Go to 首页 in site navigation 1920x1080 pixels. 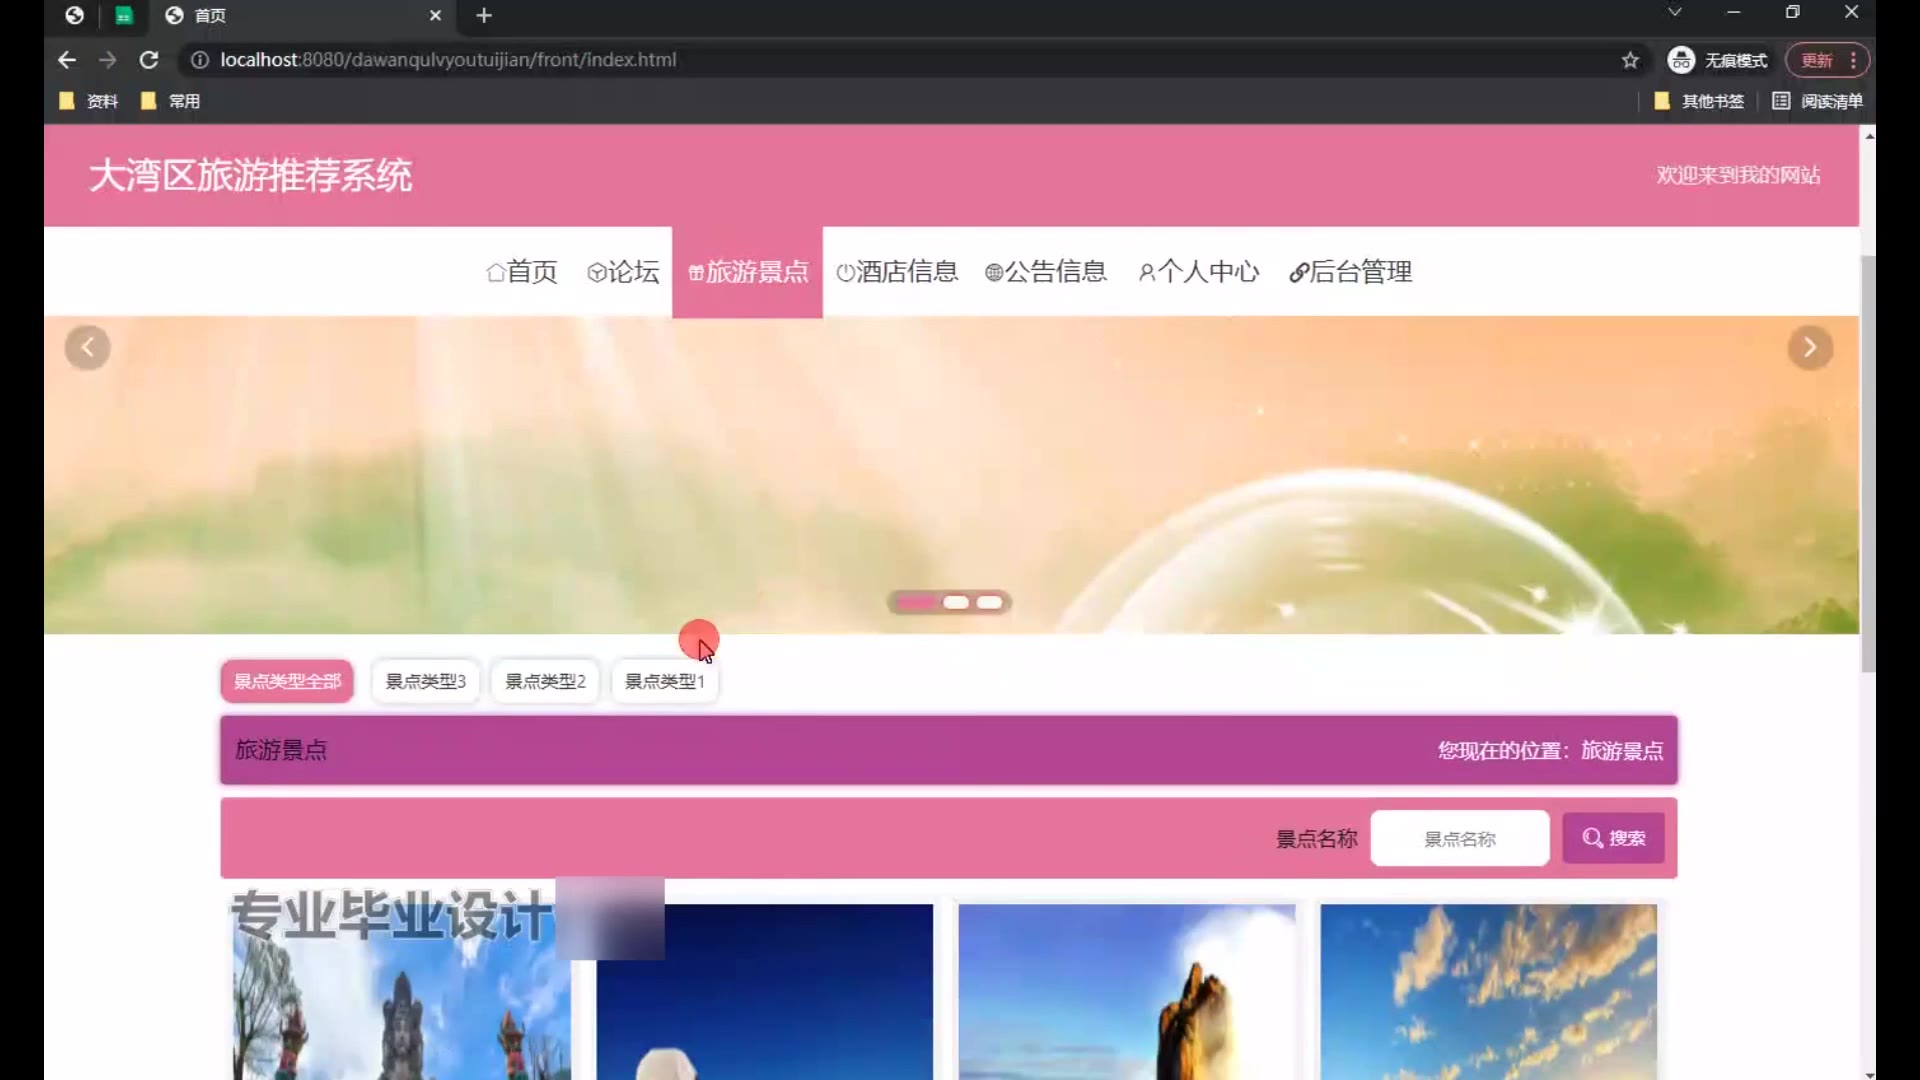[521, 272]
